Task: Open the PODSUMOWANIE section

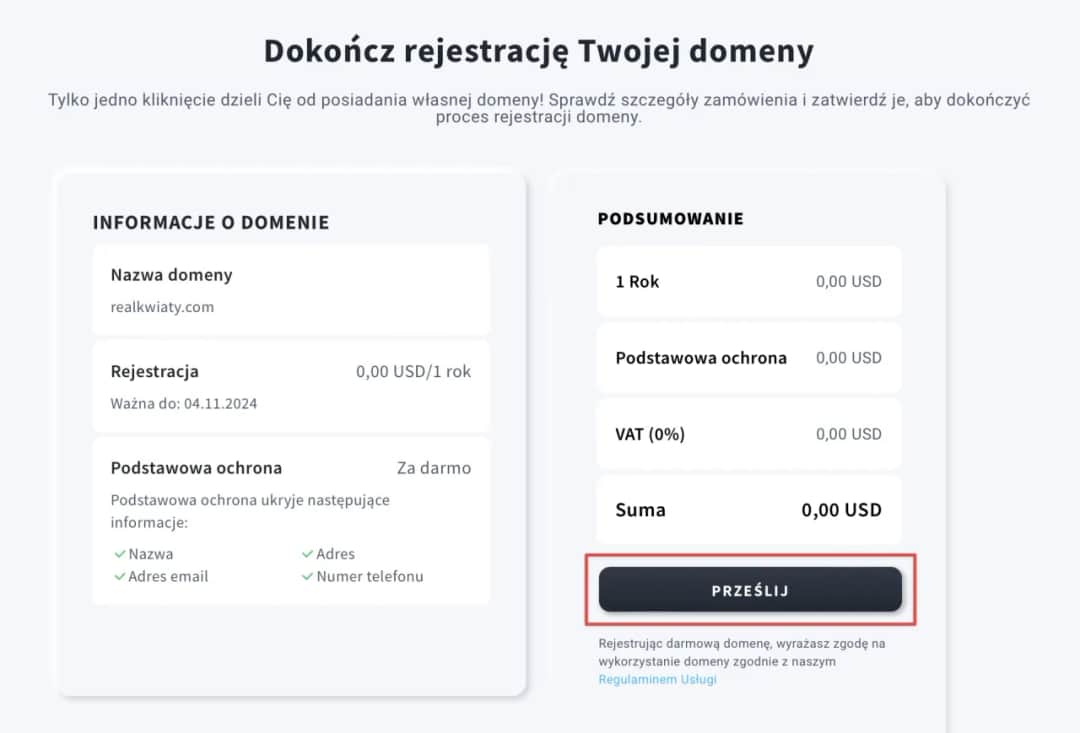Action: click(670, 218)
